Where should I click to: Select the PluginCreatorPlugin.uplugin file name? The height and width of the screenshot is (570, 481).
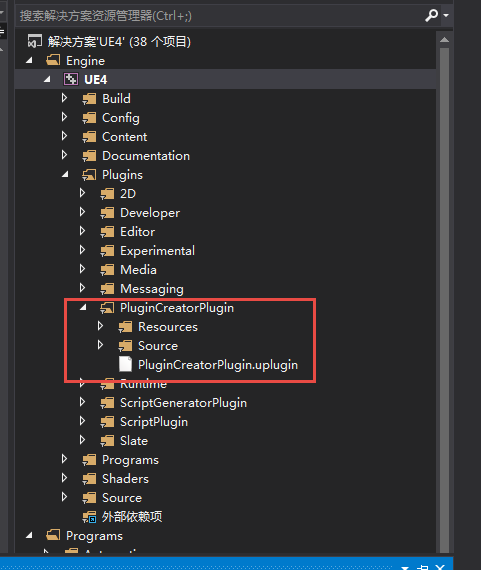click(218, 365)
